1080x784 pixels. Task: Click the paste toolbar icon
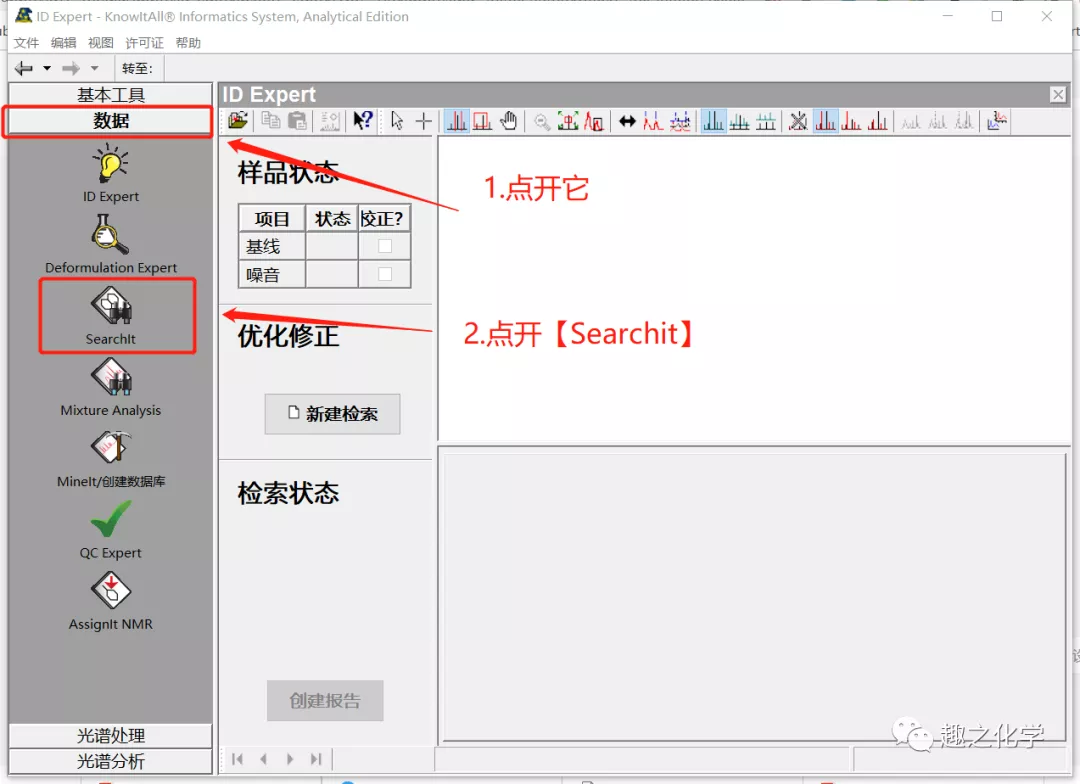pos(297,121)
